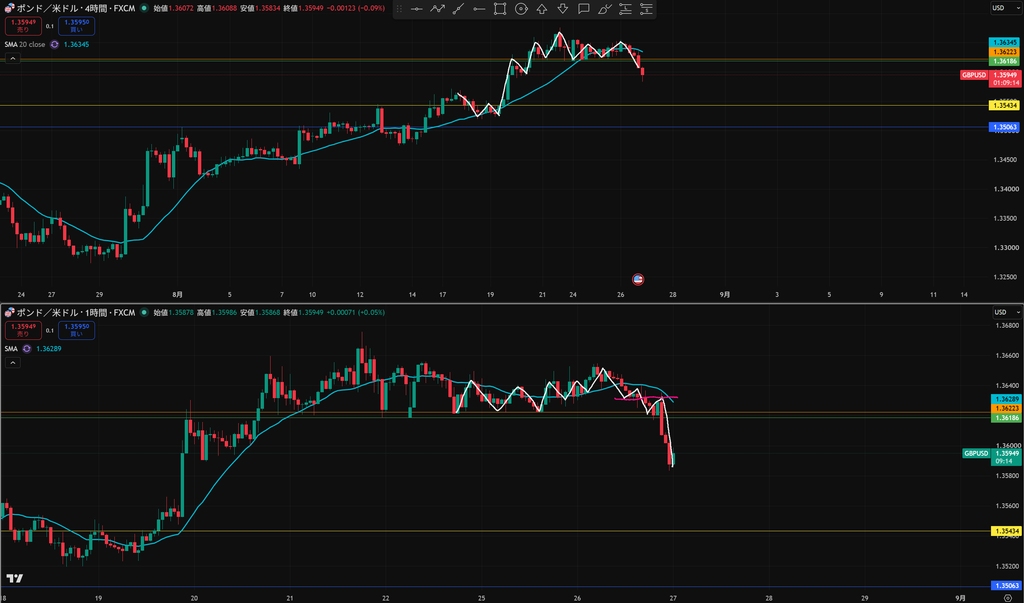Click SMA indicator loading icon in 1-hour chart
Screen dimensions: 1024x603
coord(27,348)
